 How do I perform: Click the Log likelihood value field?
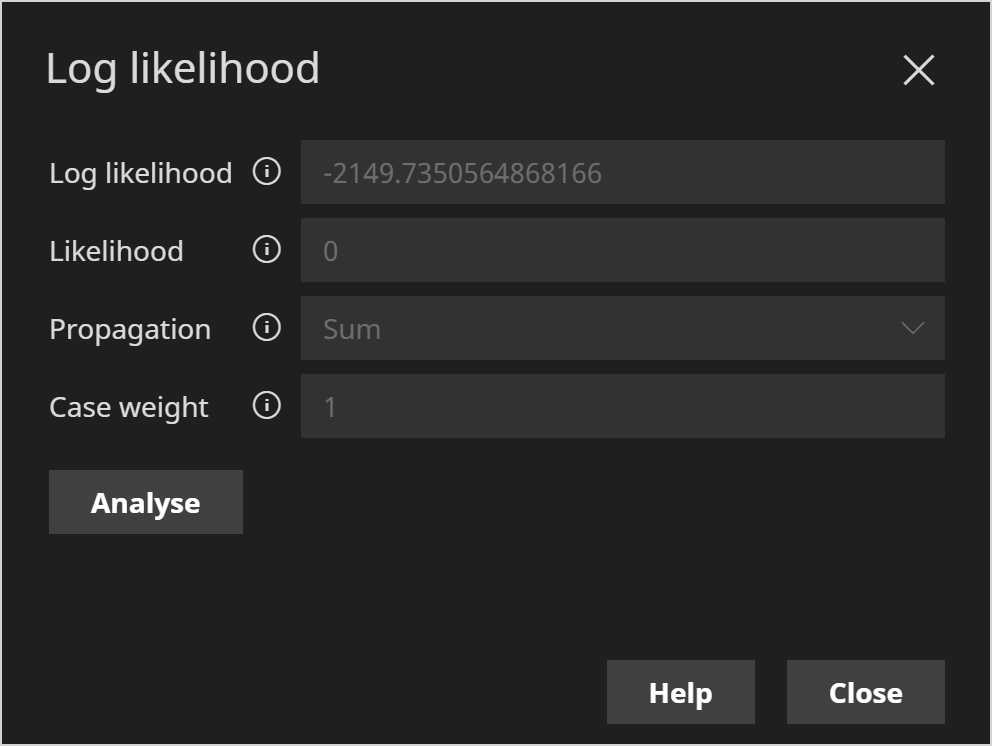(x=622, y=172)
